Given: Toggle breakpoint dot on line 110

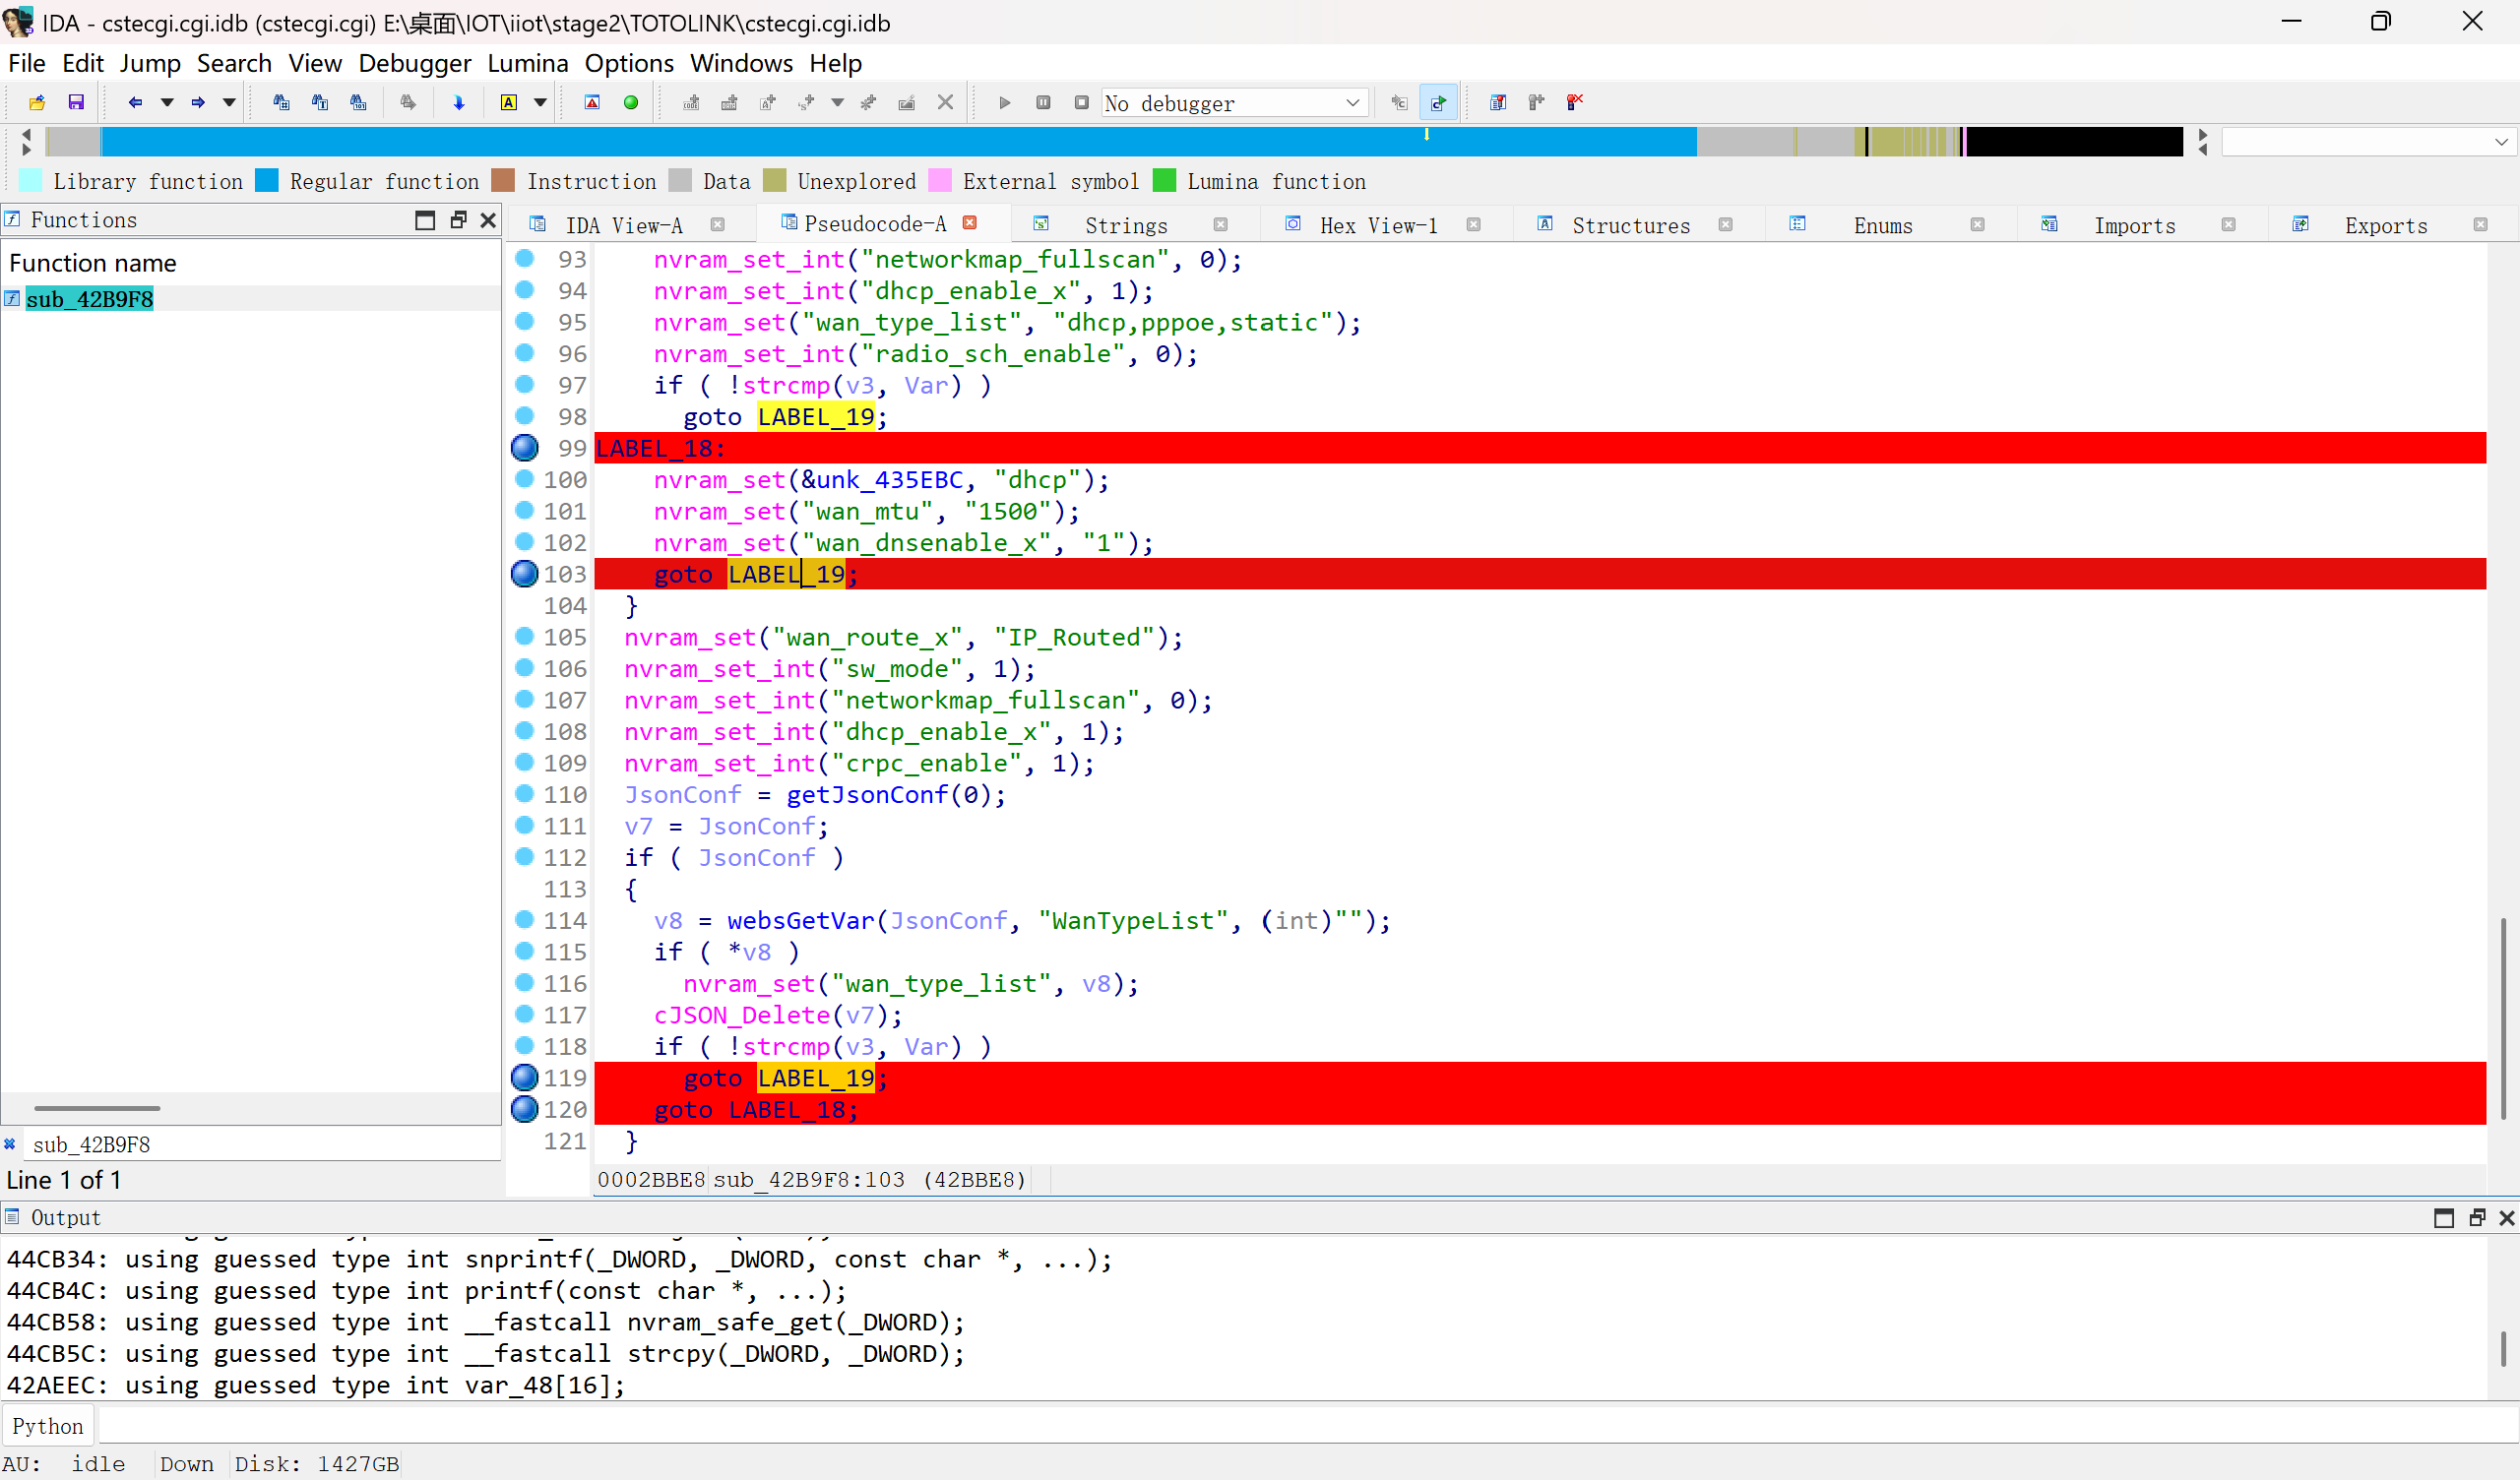Looking at the screenshot, I should (525, 793).
